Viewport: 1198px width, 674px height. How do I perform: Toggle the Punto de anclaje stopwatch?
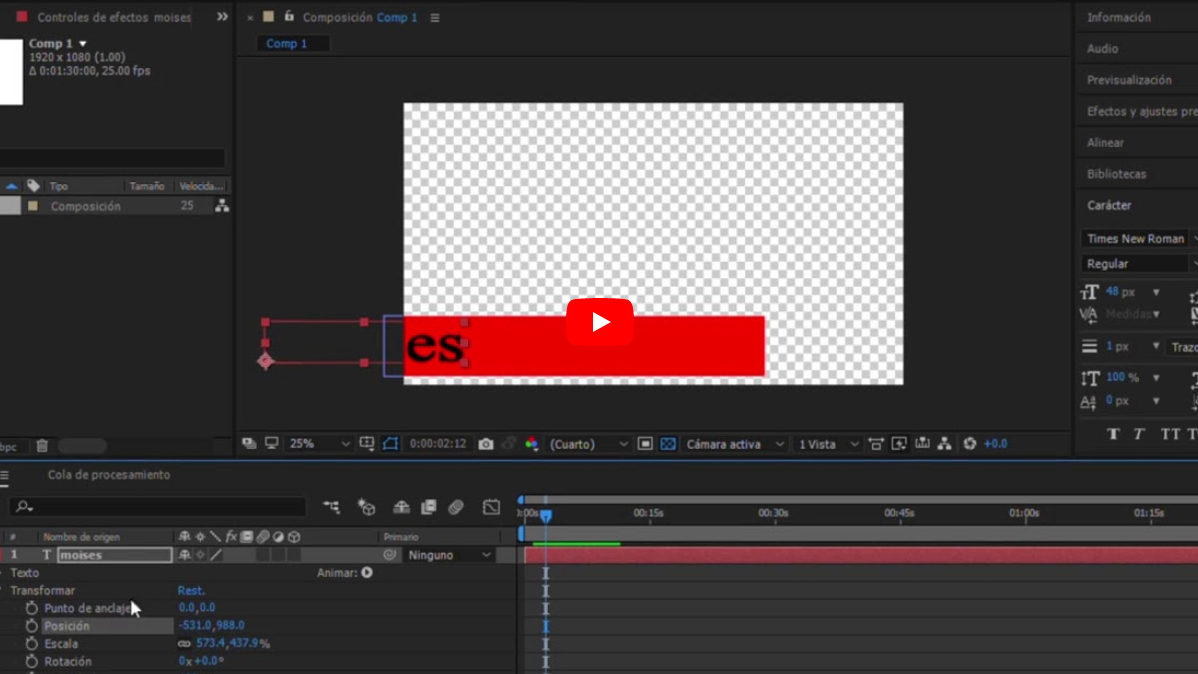pos(31,608)
